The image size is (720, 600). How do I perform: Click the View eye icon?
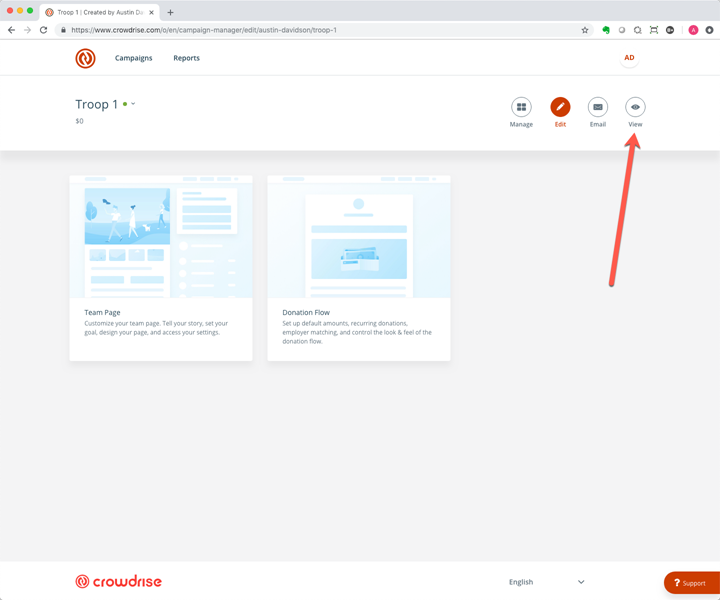(635, 107)
